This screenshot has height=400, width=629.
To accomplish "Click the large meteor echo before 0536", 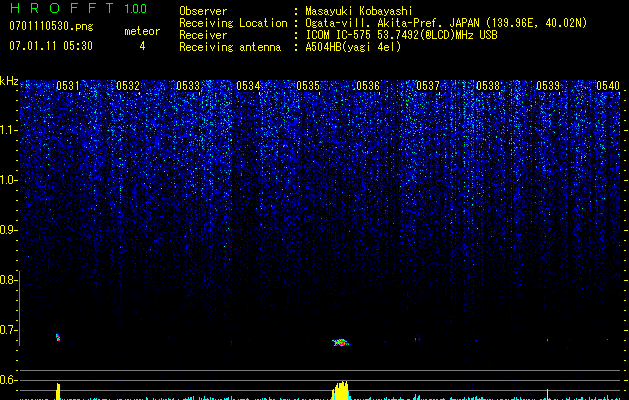I will 341,342.
